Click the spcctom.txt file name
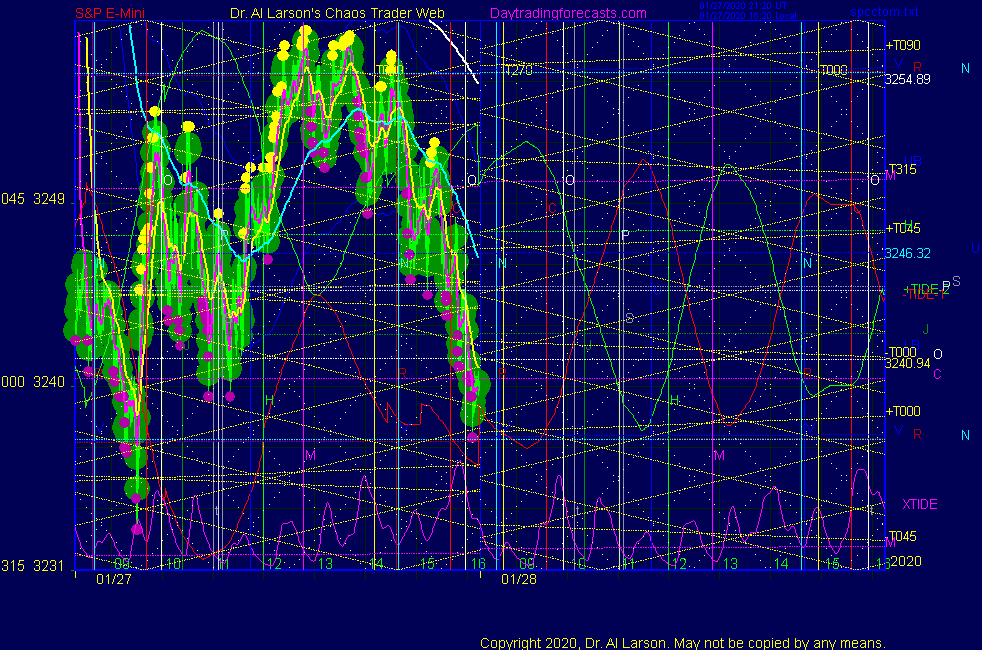The height and width of the screenshot is (650, 982). click(885, 12)
